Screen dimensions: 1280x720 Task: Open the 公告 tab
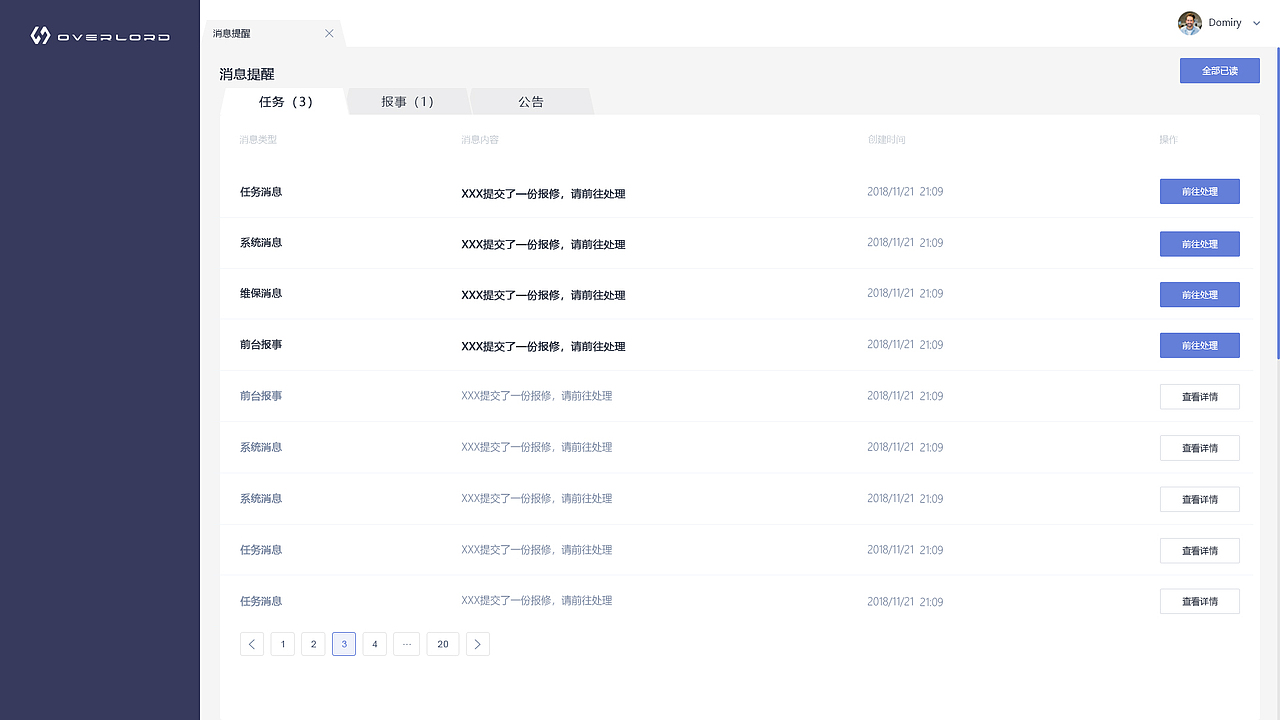tap(531, 101)
